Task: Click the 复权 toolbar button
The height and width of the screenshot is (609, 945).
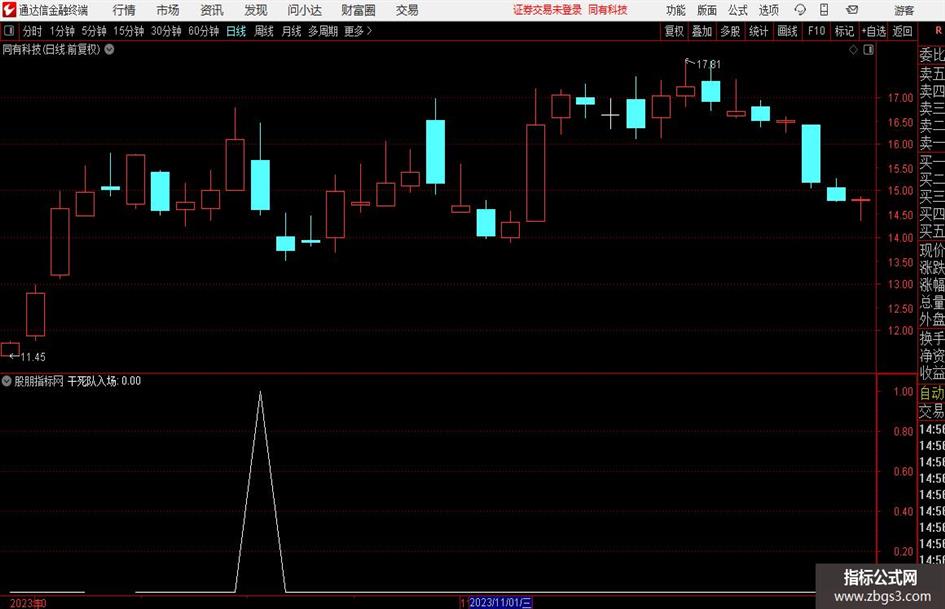Action: pos(674,31)
